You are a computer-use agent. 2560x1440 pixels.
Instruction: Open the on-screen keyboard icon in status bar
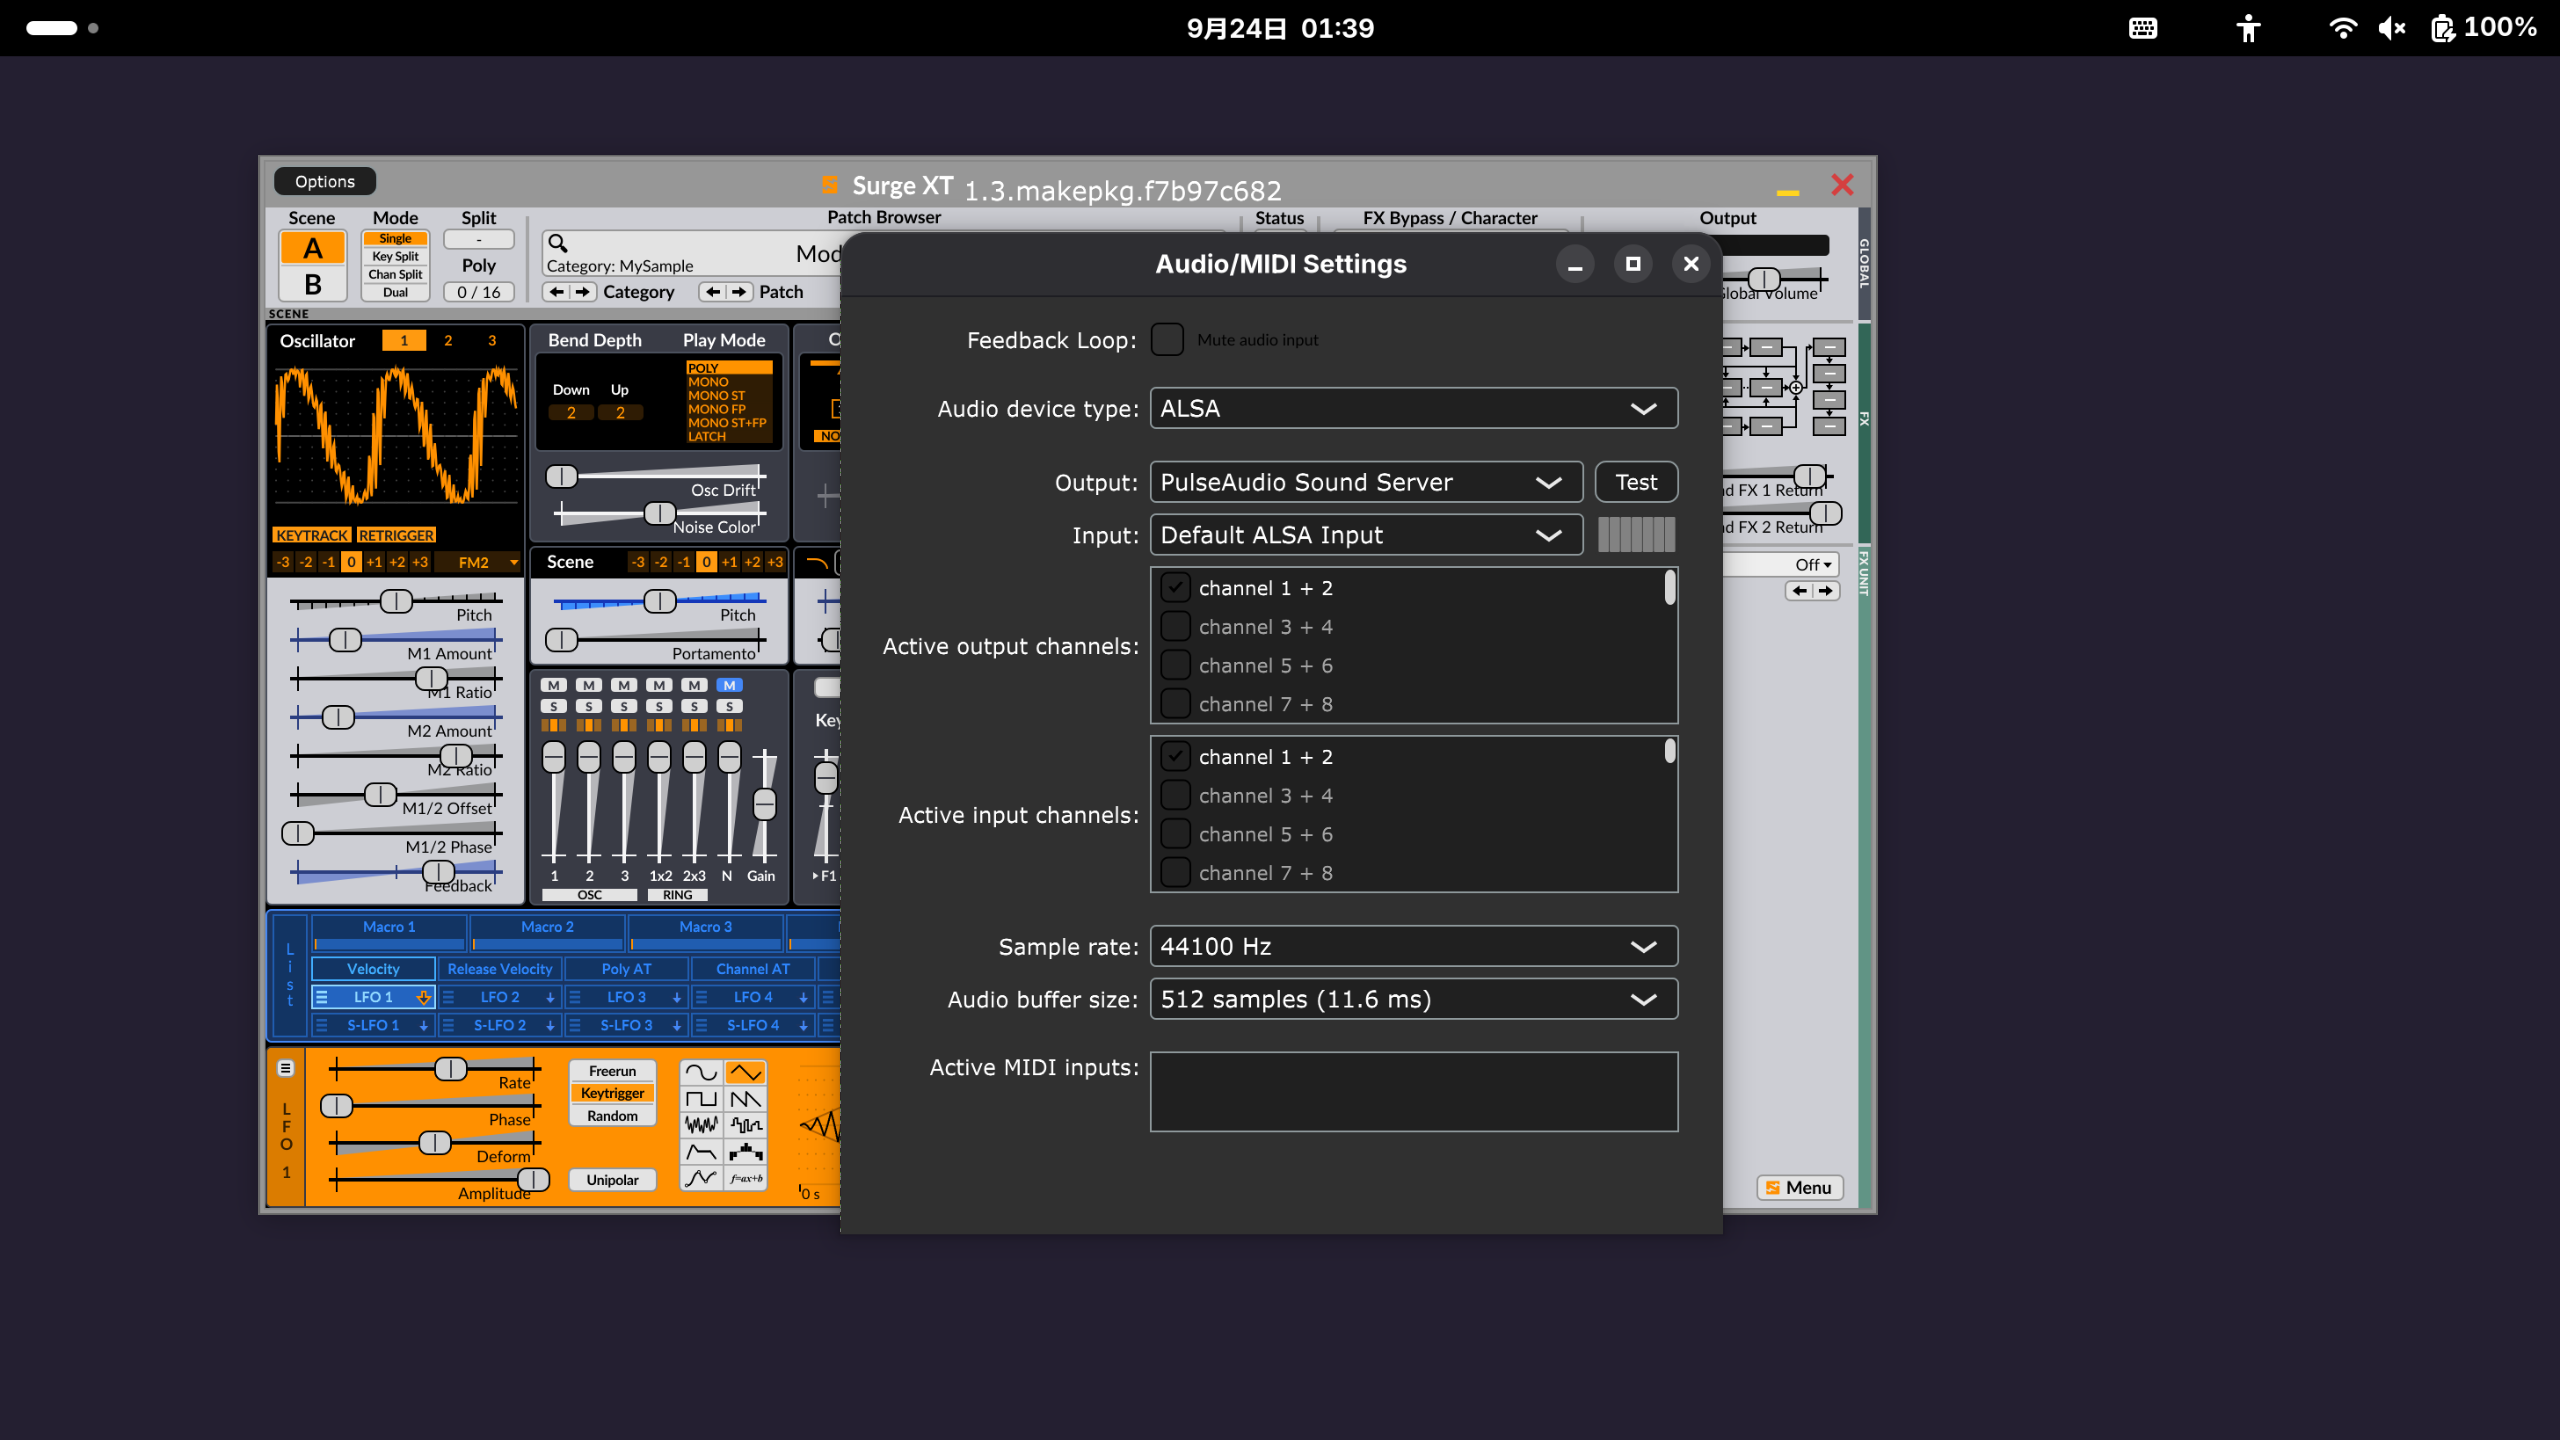click(x=2143, y=28)
